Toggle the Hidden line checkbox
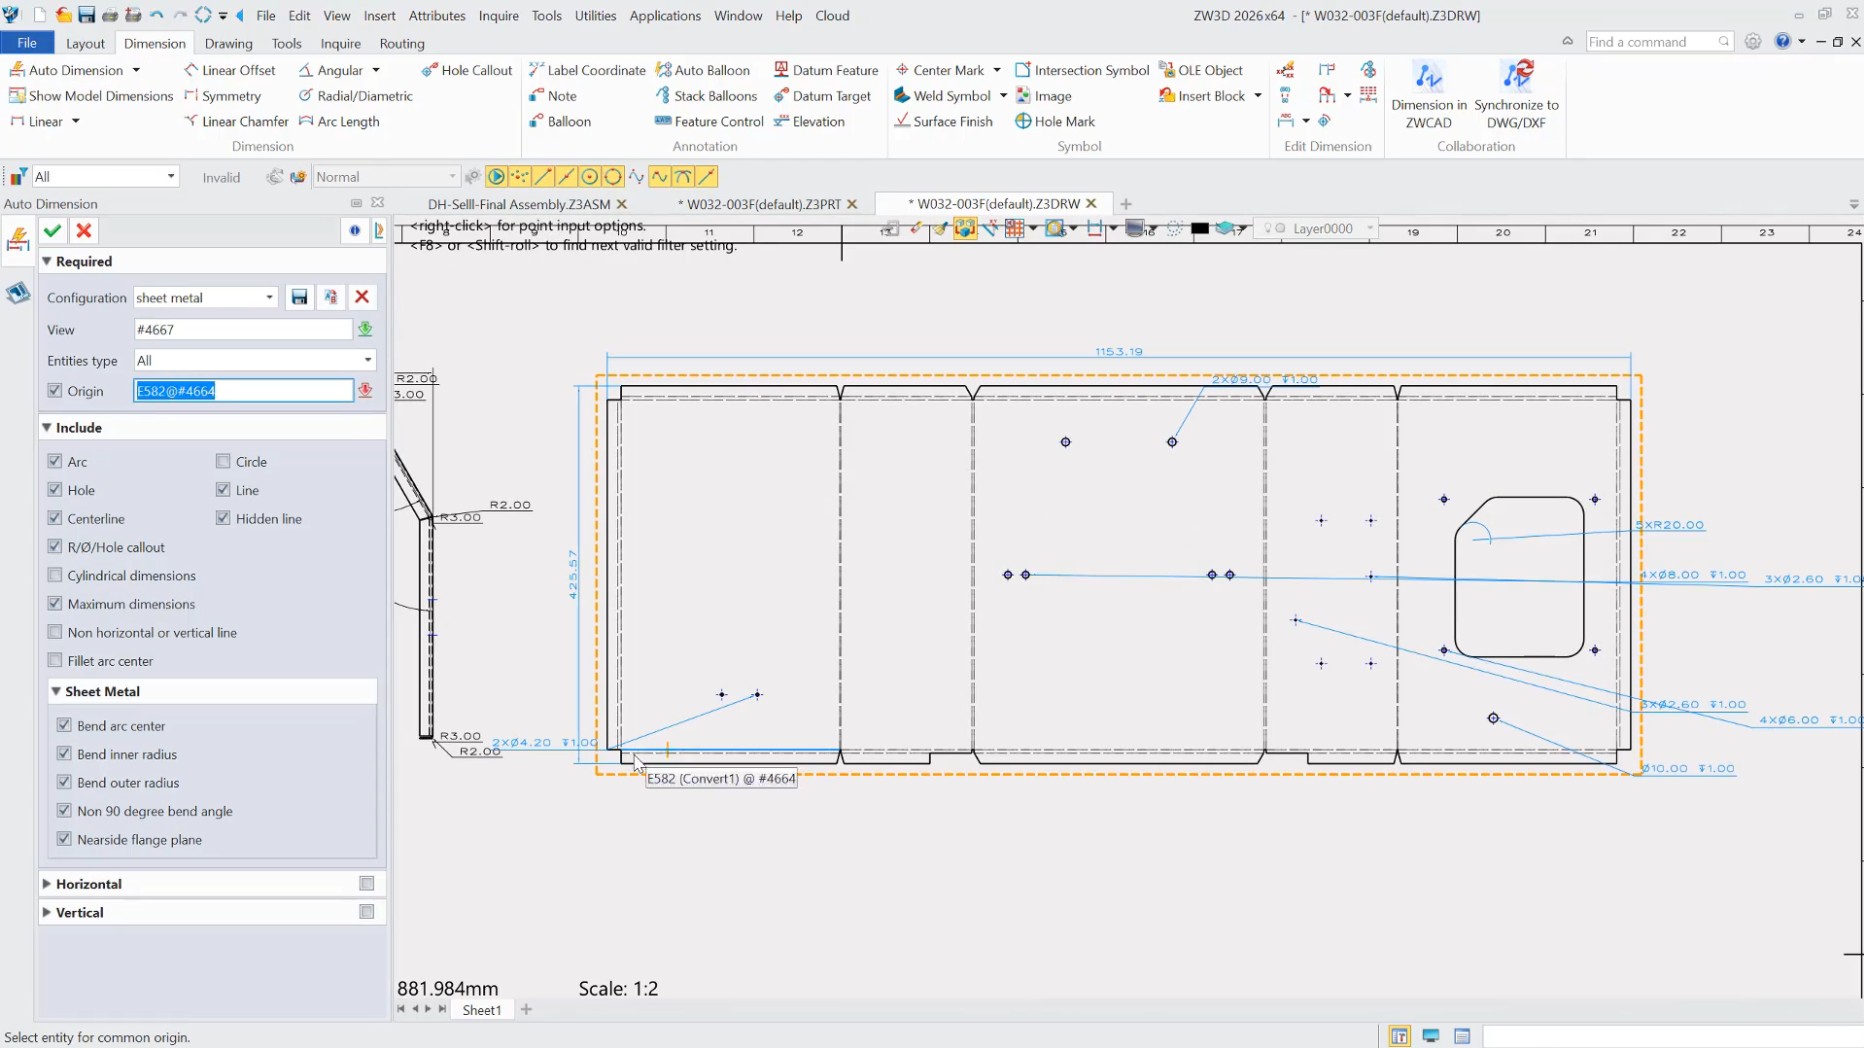 (x=223, y=518)
